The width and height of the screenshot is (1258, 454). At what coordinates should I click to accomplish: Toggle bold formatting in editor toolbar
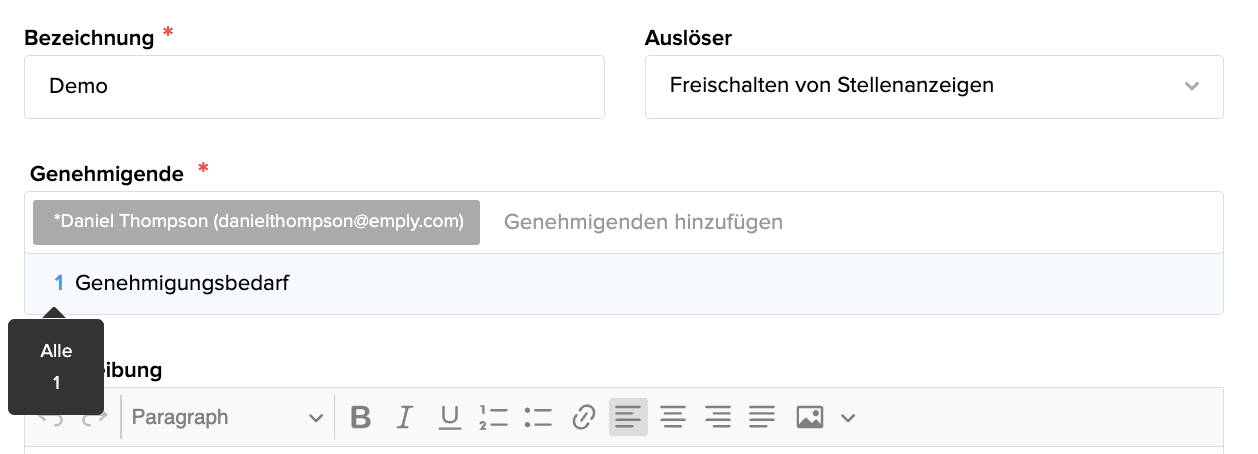tap(361, 417)
